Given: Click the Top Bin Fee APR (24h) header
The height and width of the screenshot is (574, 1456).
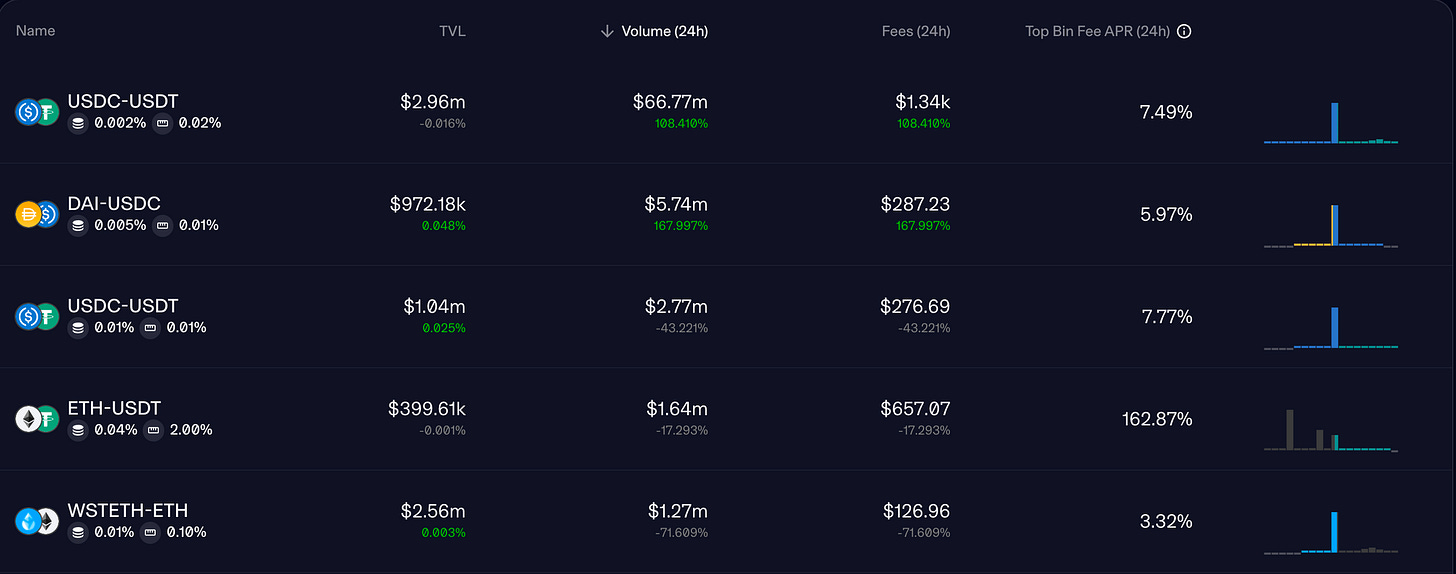Looking at the screenshot, I should pyautogui.click(x=1097, y=31).
